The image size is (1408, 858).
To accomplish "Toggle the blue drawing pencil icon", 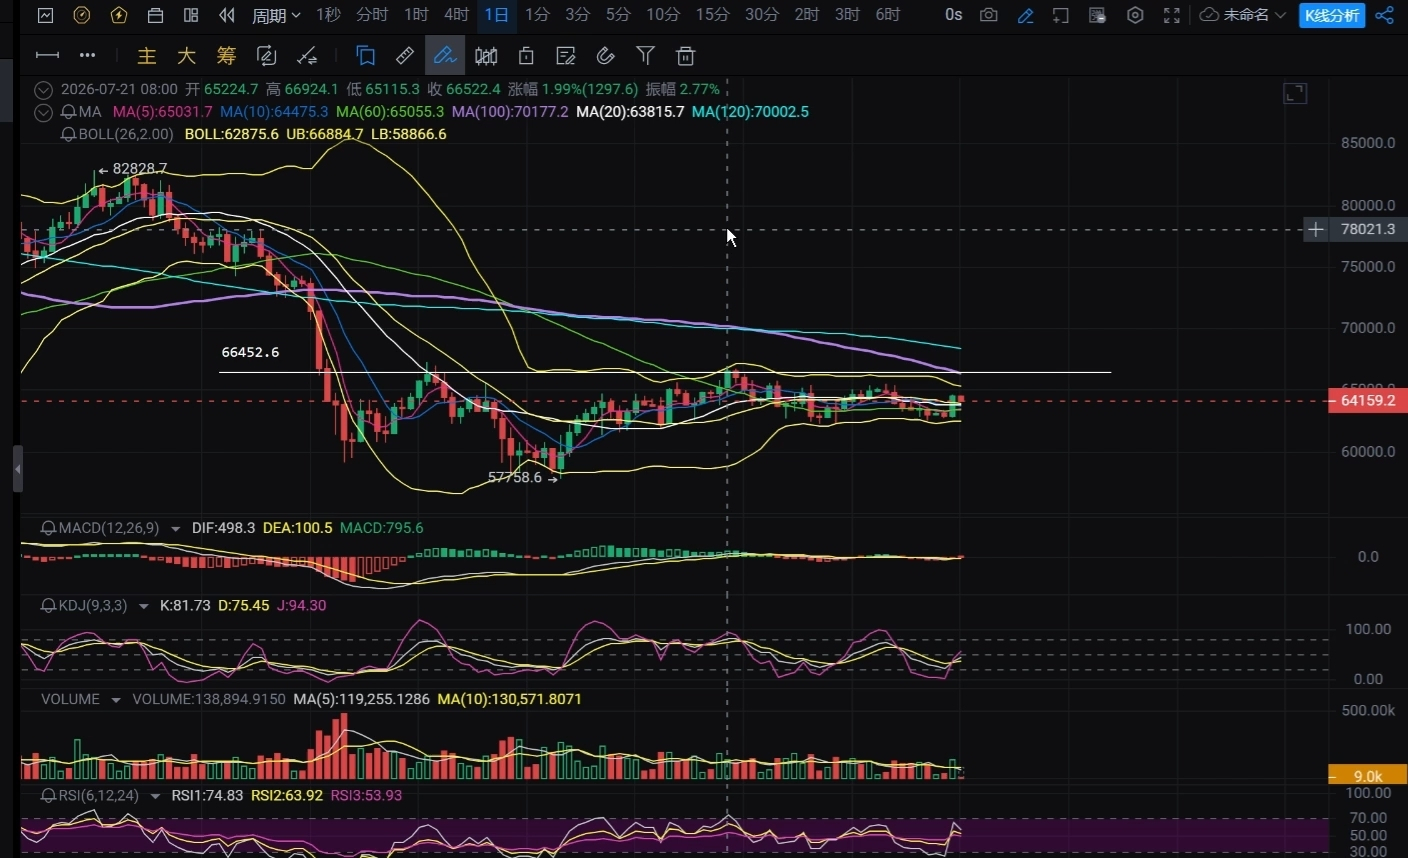I will 1025,15.
